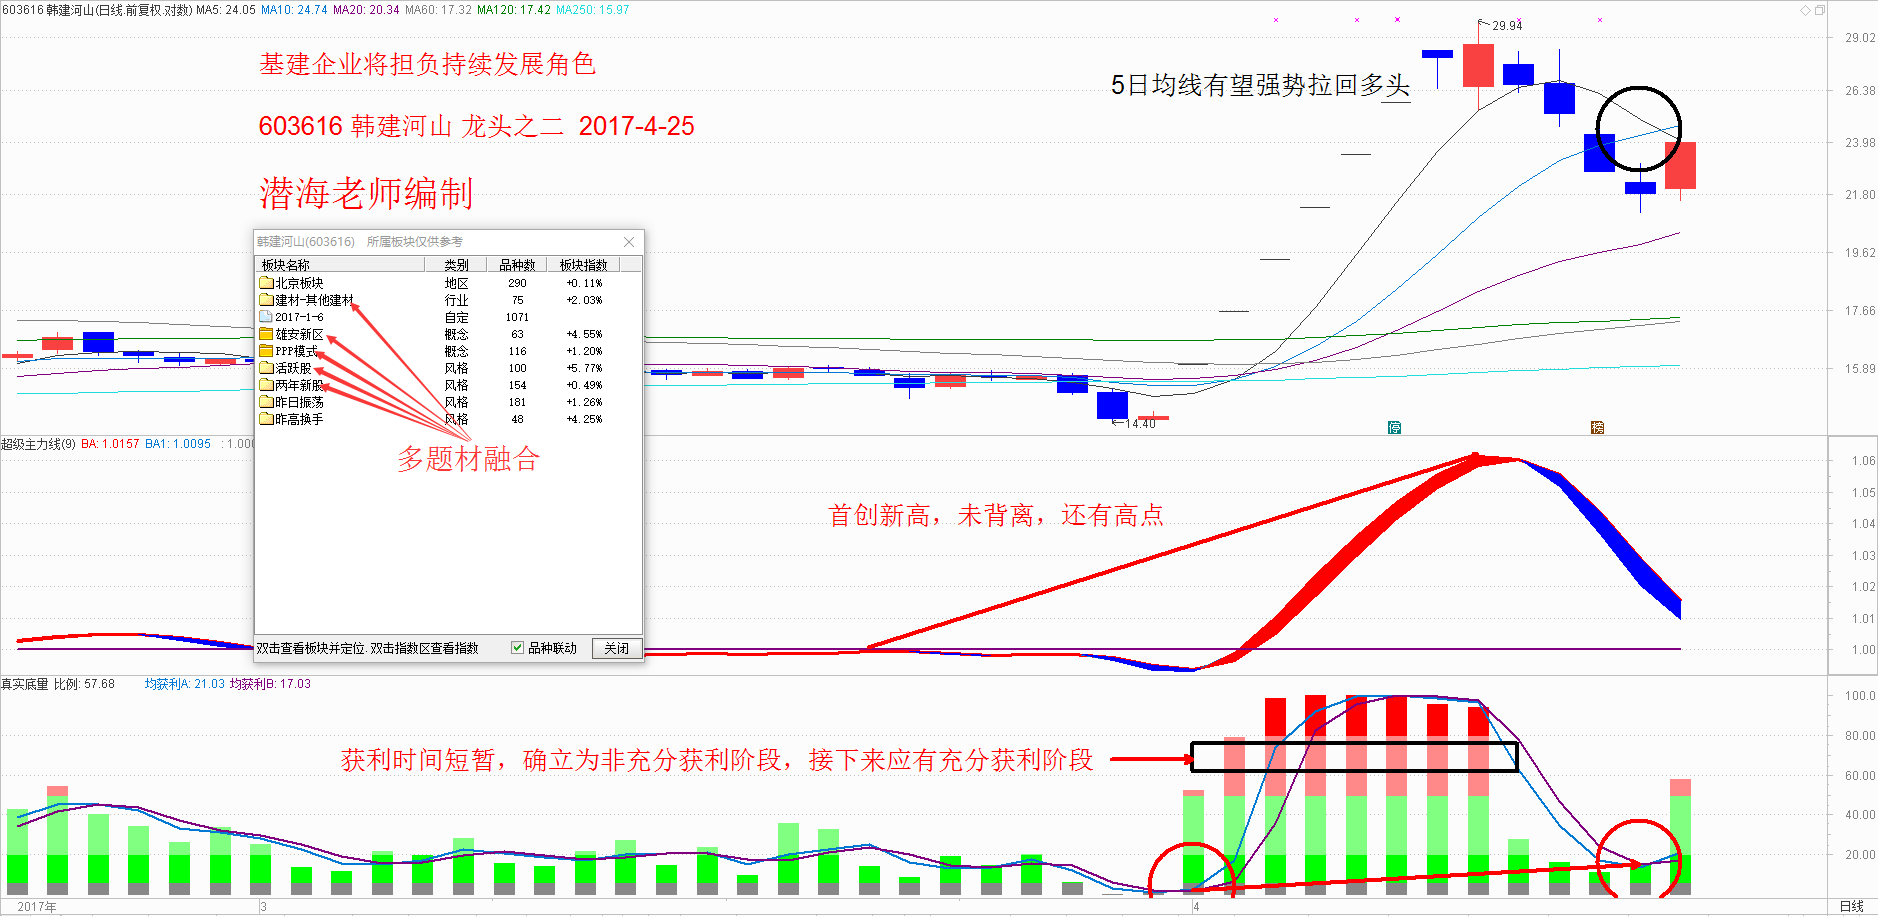
Task: Click the 均获利A: 21.03 label
Action: tap(185, 684)
